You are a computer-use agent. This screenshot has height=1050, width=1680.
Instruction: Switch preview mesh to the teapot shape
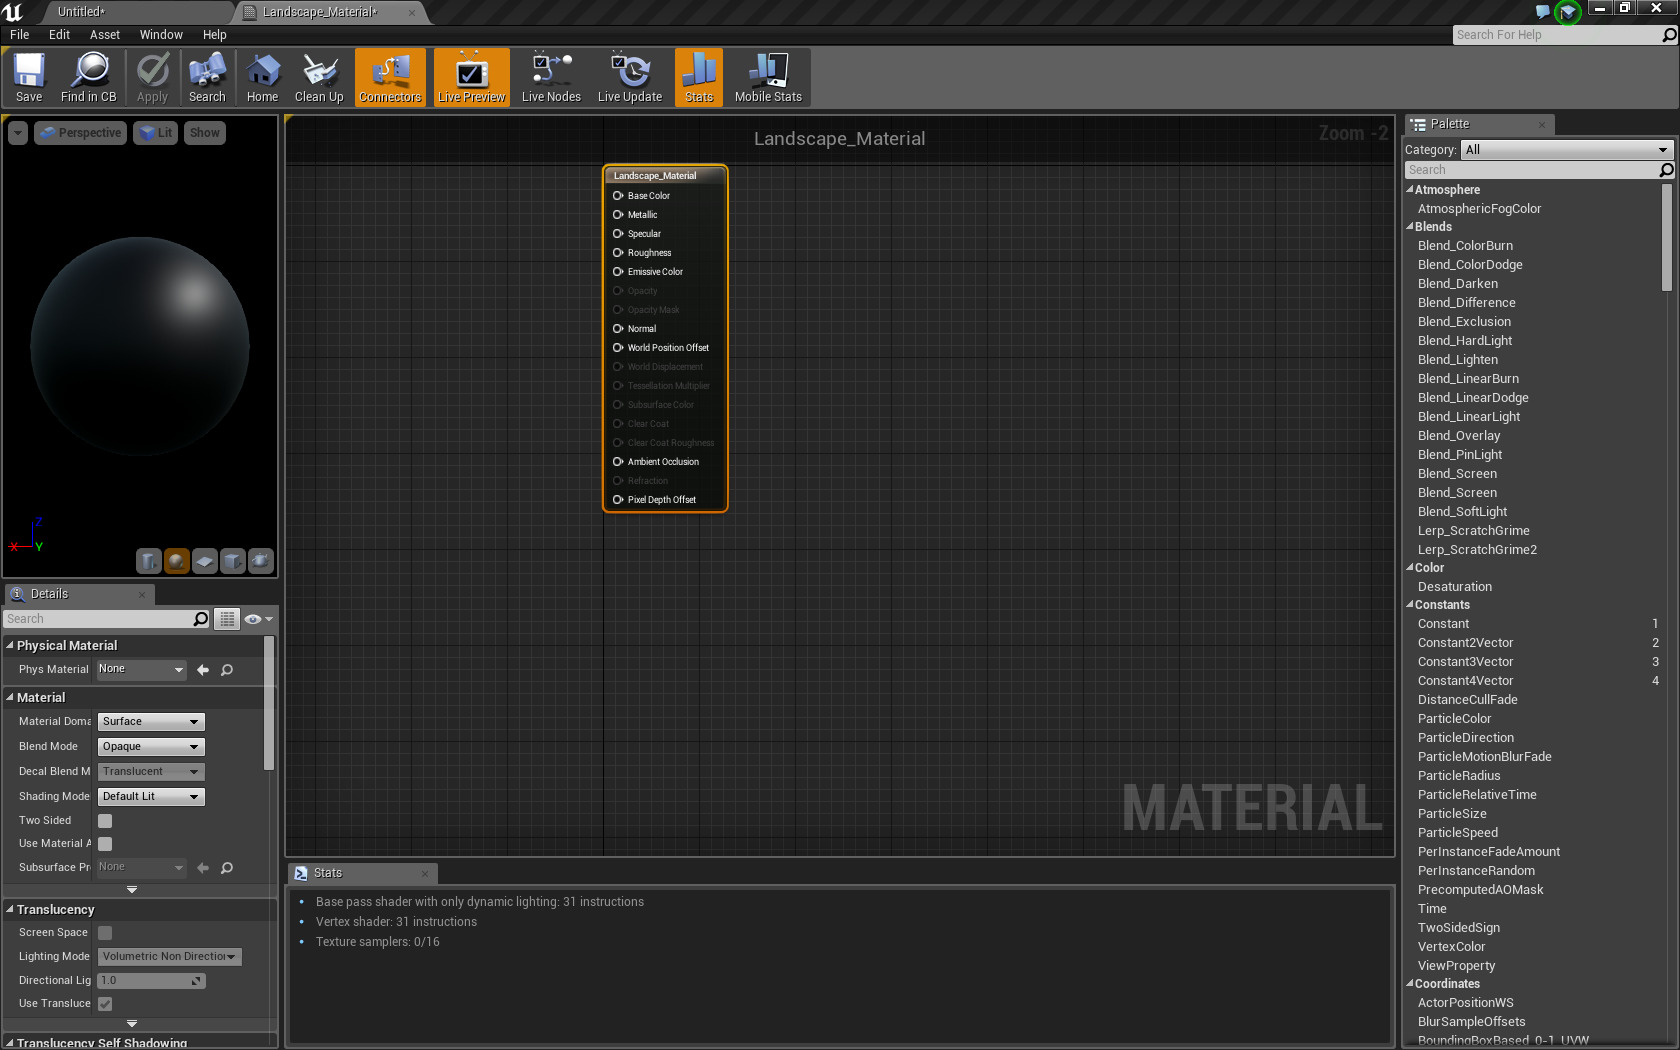pos(261,561)
